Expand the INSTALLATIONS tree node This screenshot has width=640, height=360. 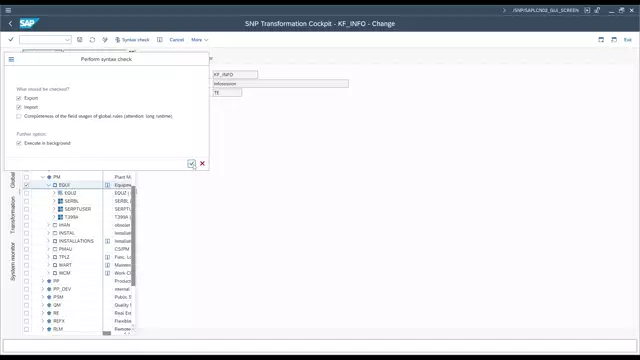(48, 241)
